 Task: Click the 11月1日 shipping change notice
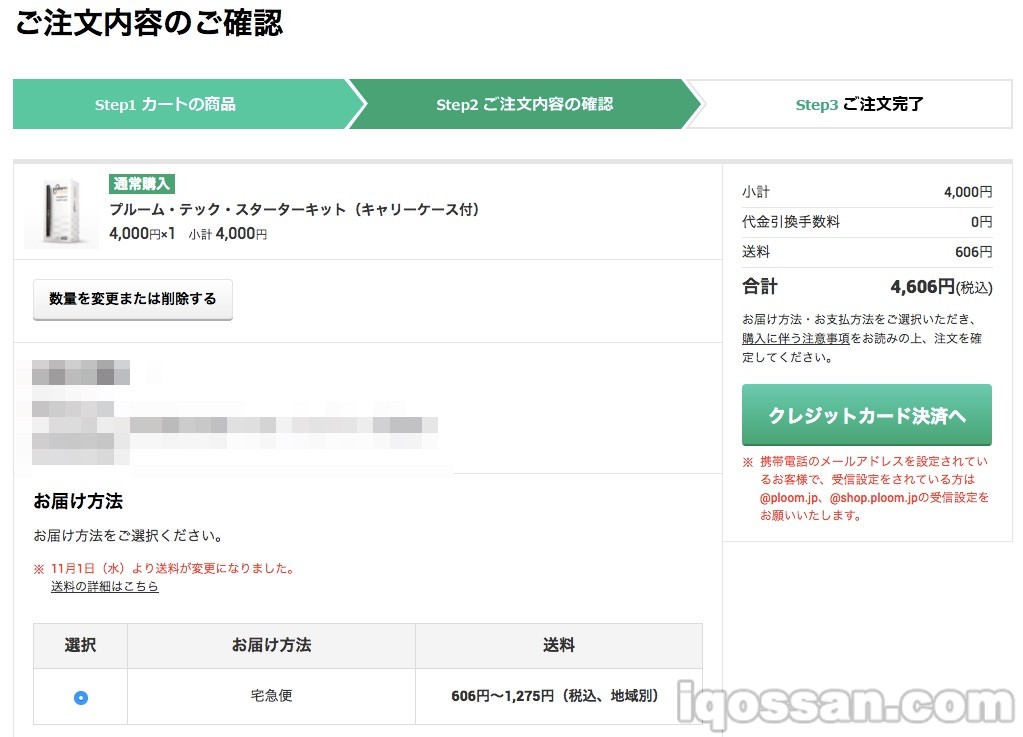pyautogui.click(x=164, y=568)
